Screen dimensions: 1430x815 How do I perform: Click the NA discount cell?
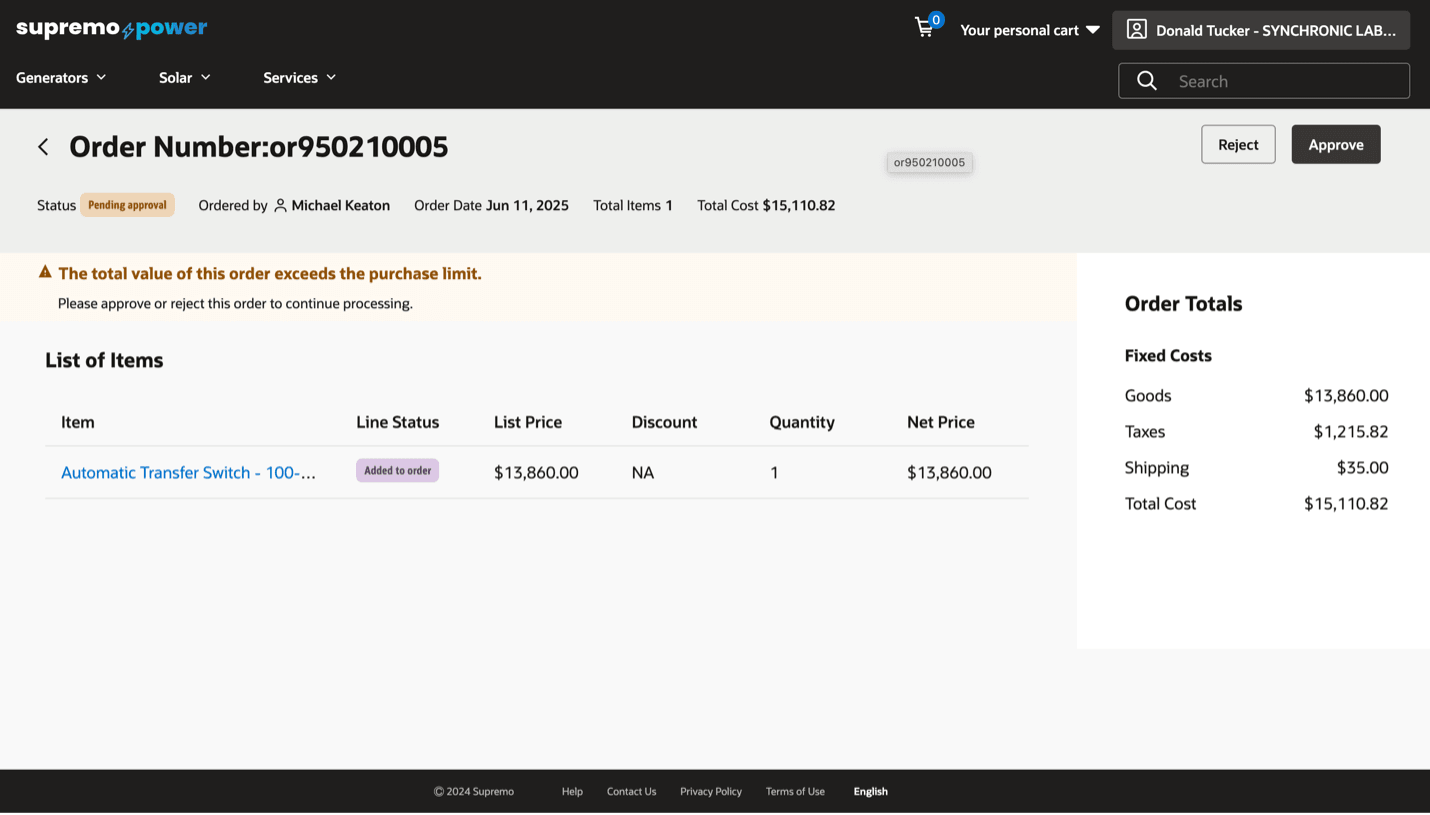click(x=643, y=472)
